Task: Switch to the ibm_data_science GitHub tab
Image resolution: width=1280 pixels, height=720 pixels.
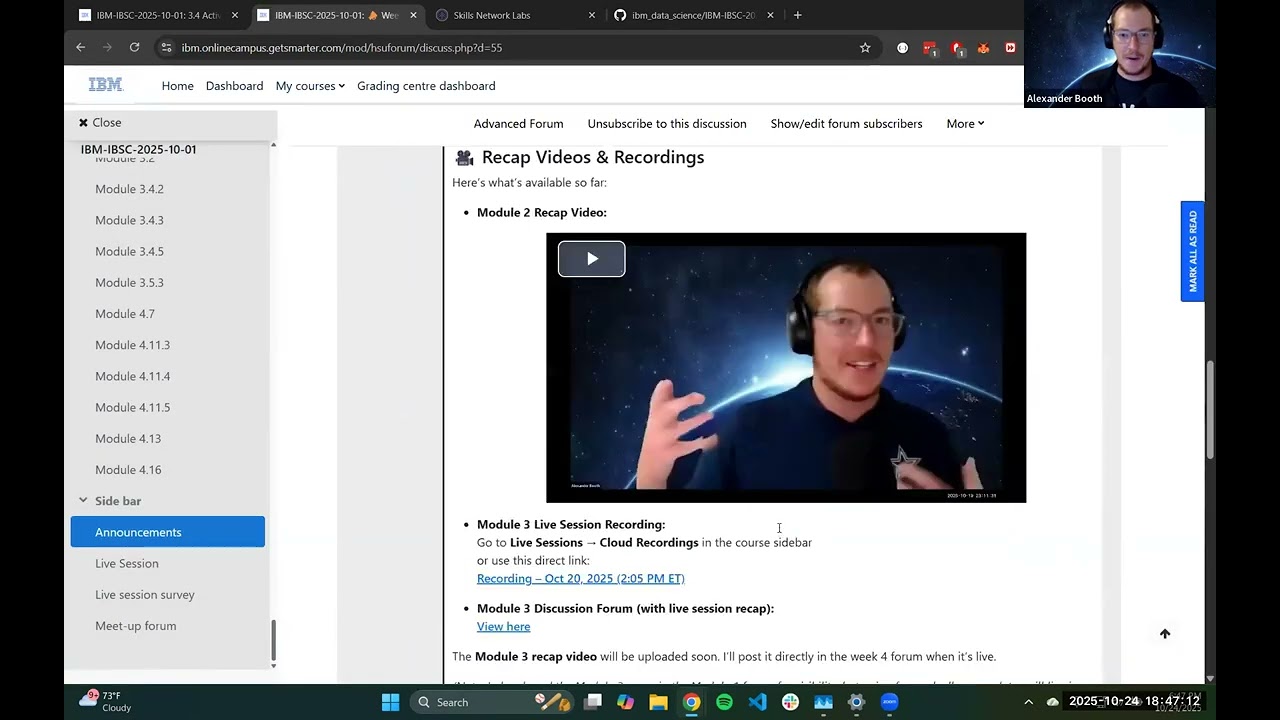Action: click(693, 15)
